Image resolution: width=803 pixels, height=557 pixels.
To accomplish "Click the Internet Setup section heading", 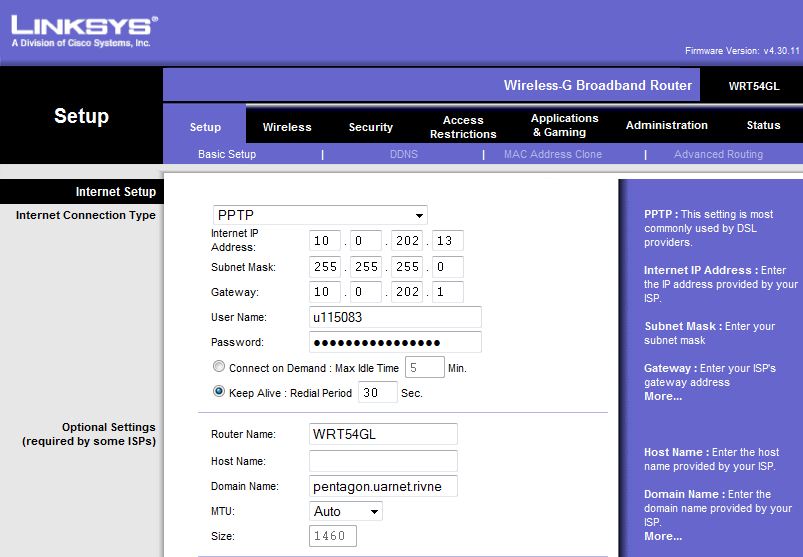I will [x=116, y=191].
